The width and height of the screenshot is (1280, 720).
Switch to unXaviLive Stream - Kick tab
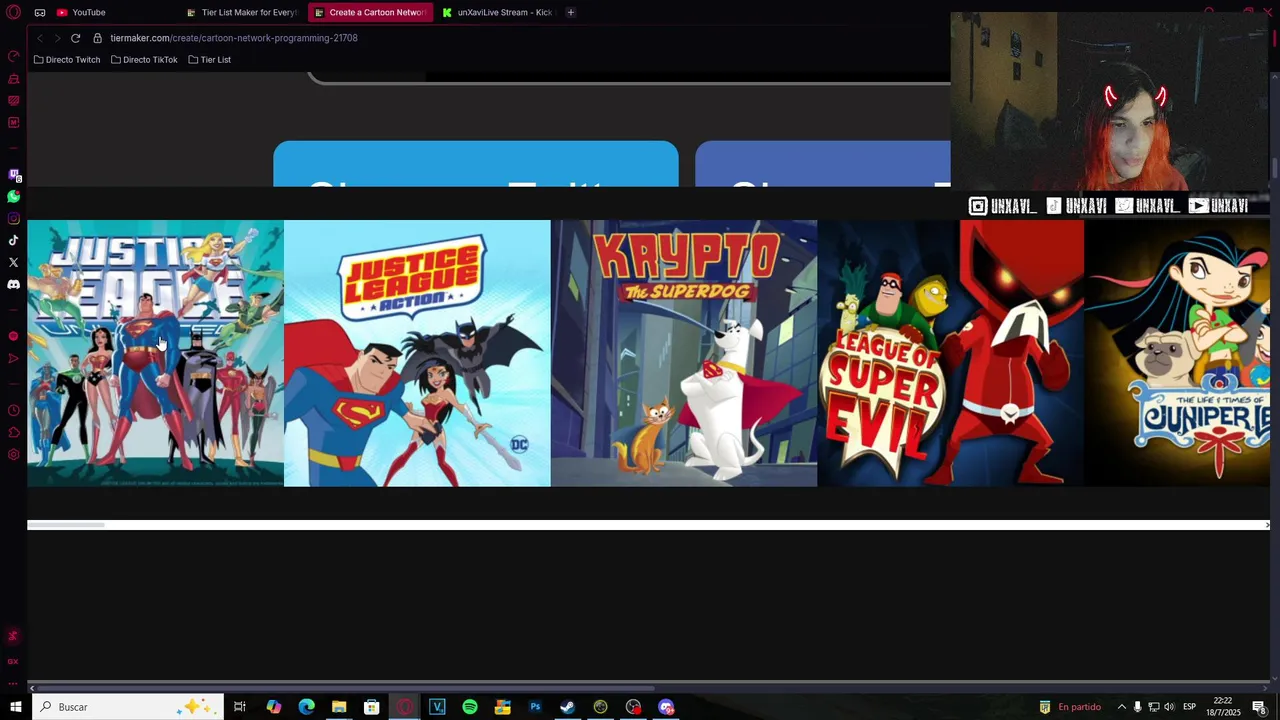[497, 12]
